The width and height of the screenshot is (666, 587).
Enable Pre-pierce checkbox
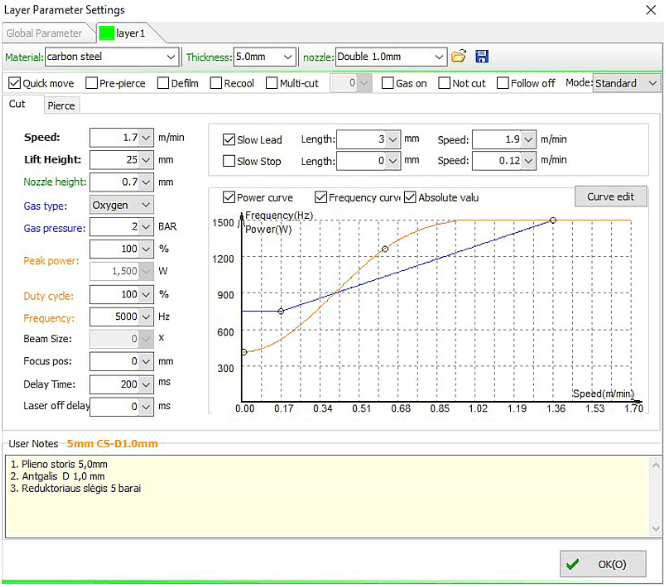click(x=91, y=83)
